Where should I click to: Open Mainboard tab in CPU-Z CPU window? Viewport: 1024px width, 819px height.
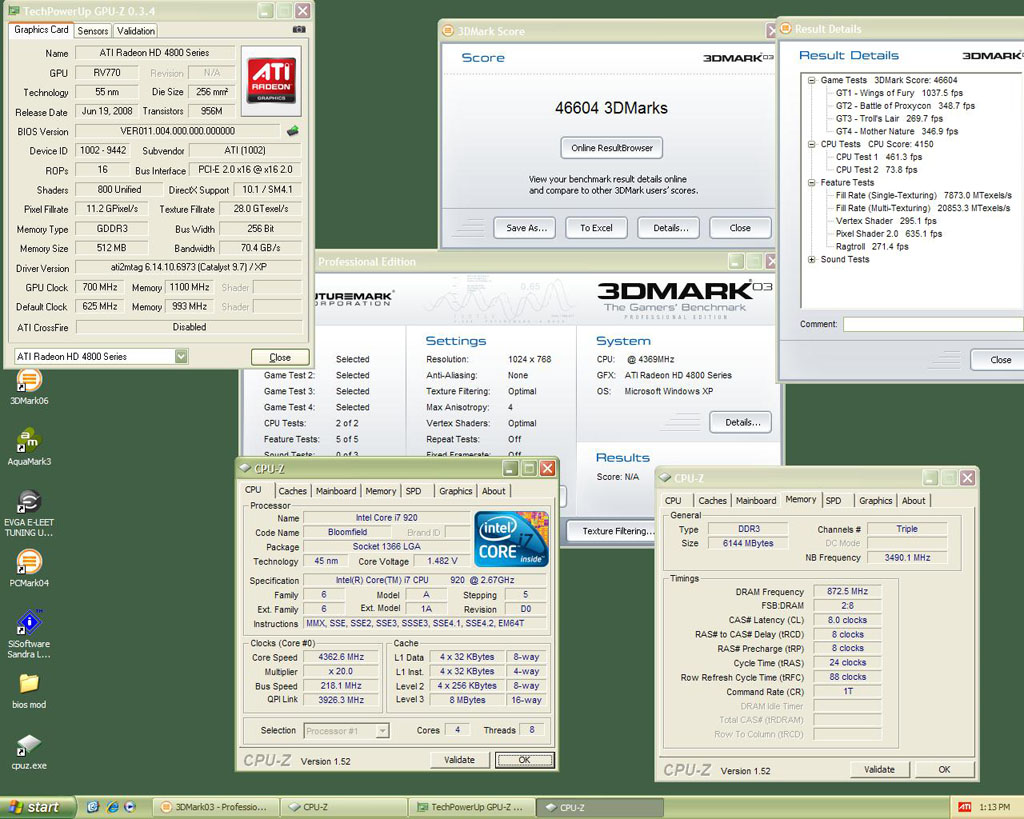click(x=336, y=491)
